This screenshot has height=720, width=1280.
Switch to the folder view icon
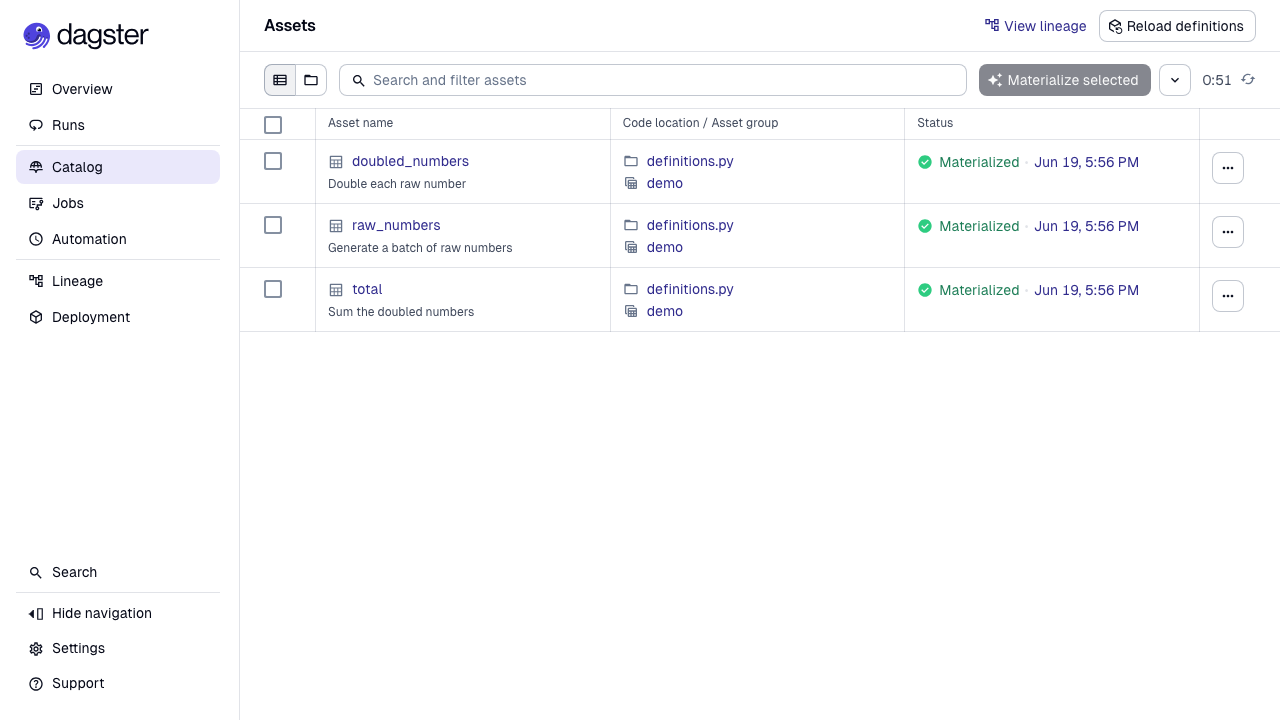click(311, 80)
